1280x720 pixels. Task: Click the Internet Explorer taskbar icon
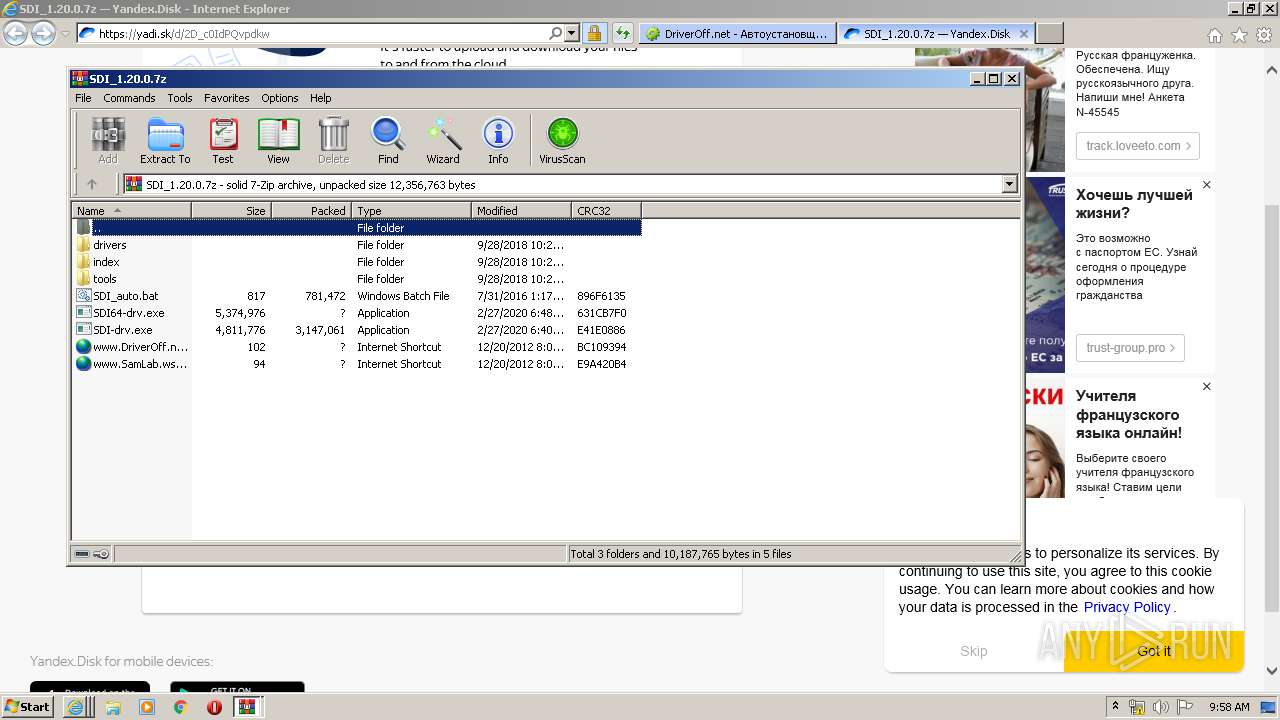point(75,707)
